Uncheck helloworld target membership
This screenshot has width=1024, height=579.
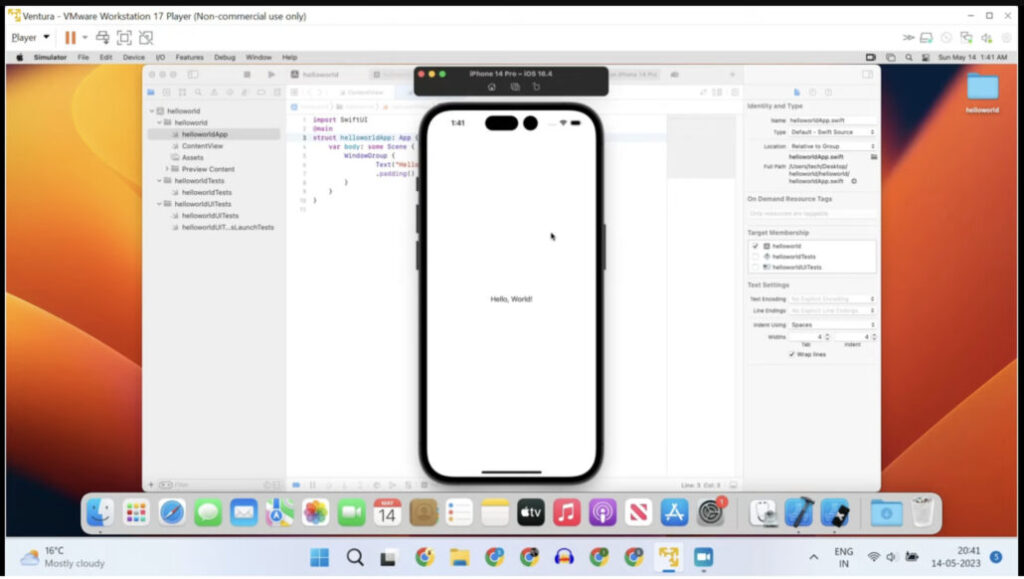(x=756, y=246)
